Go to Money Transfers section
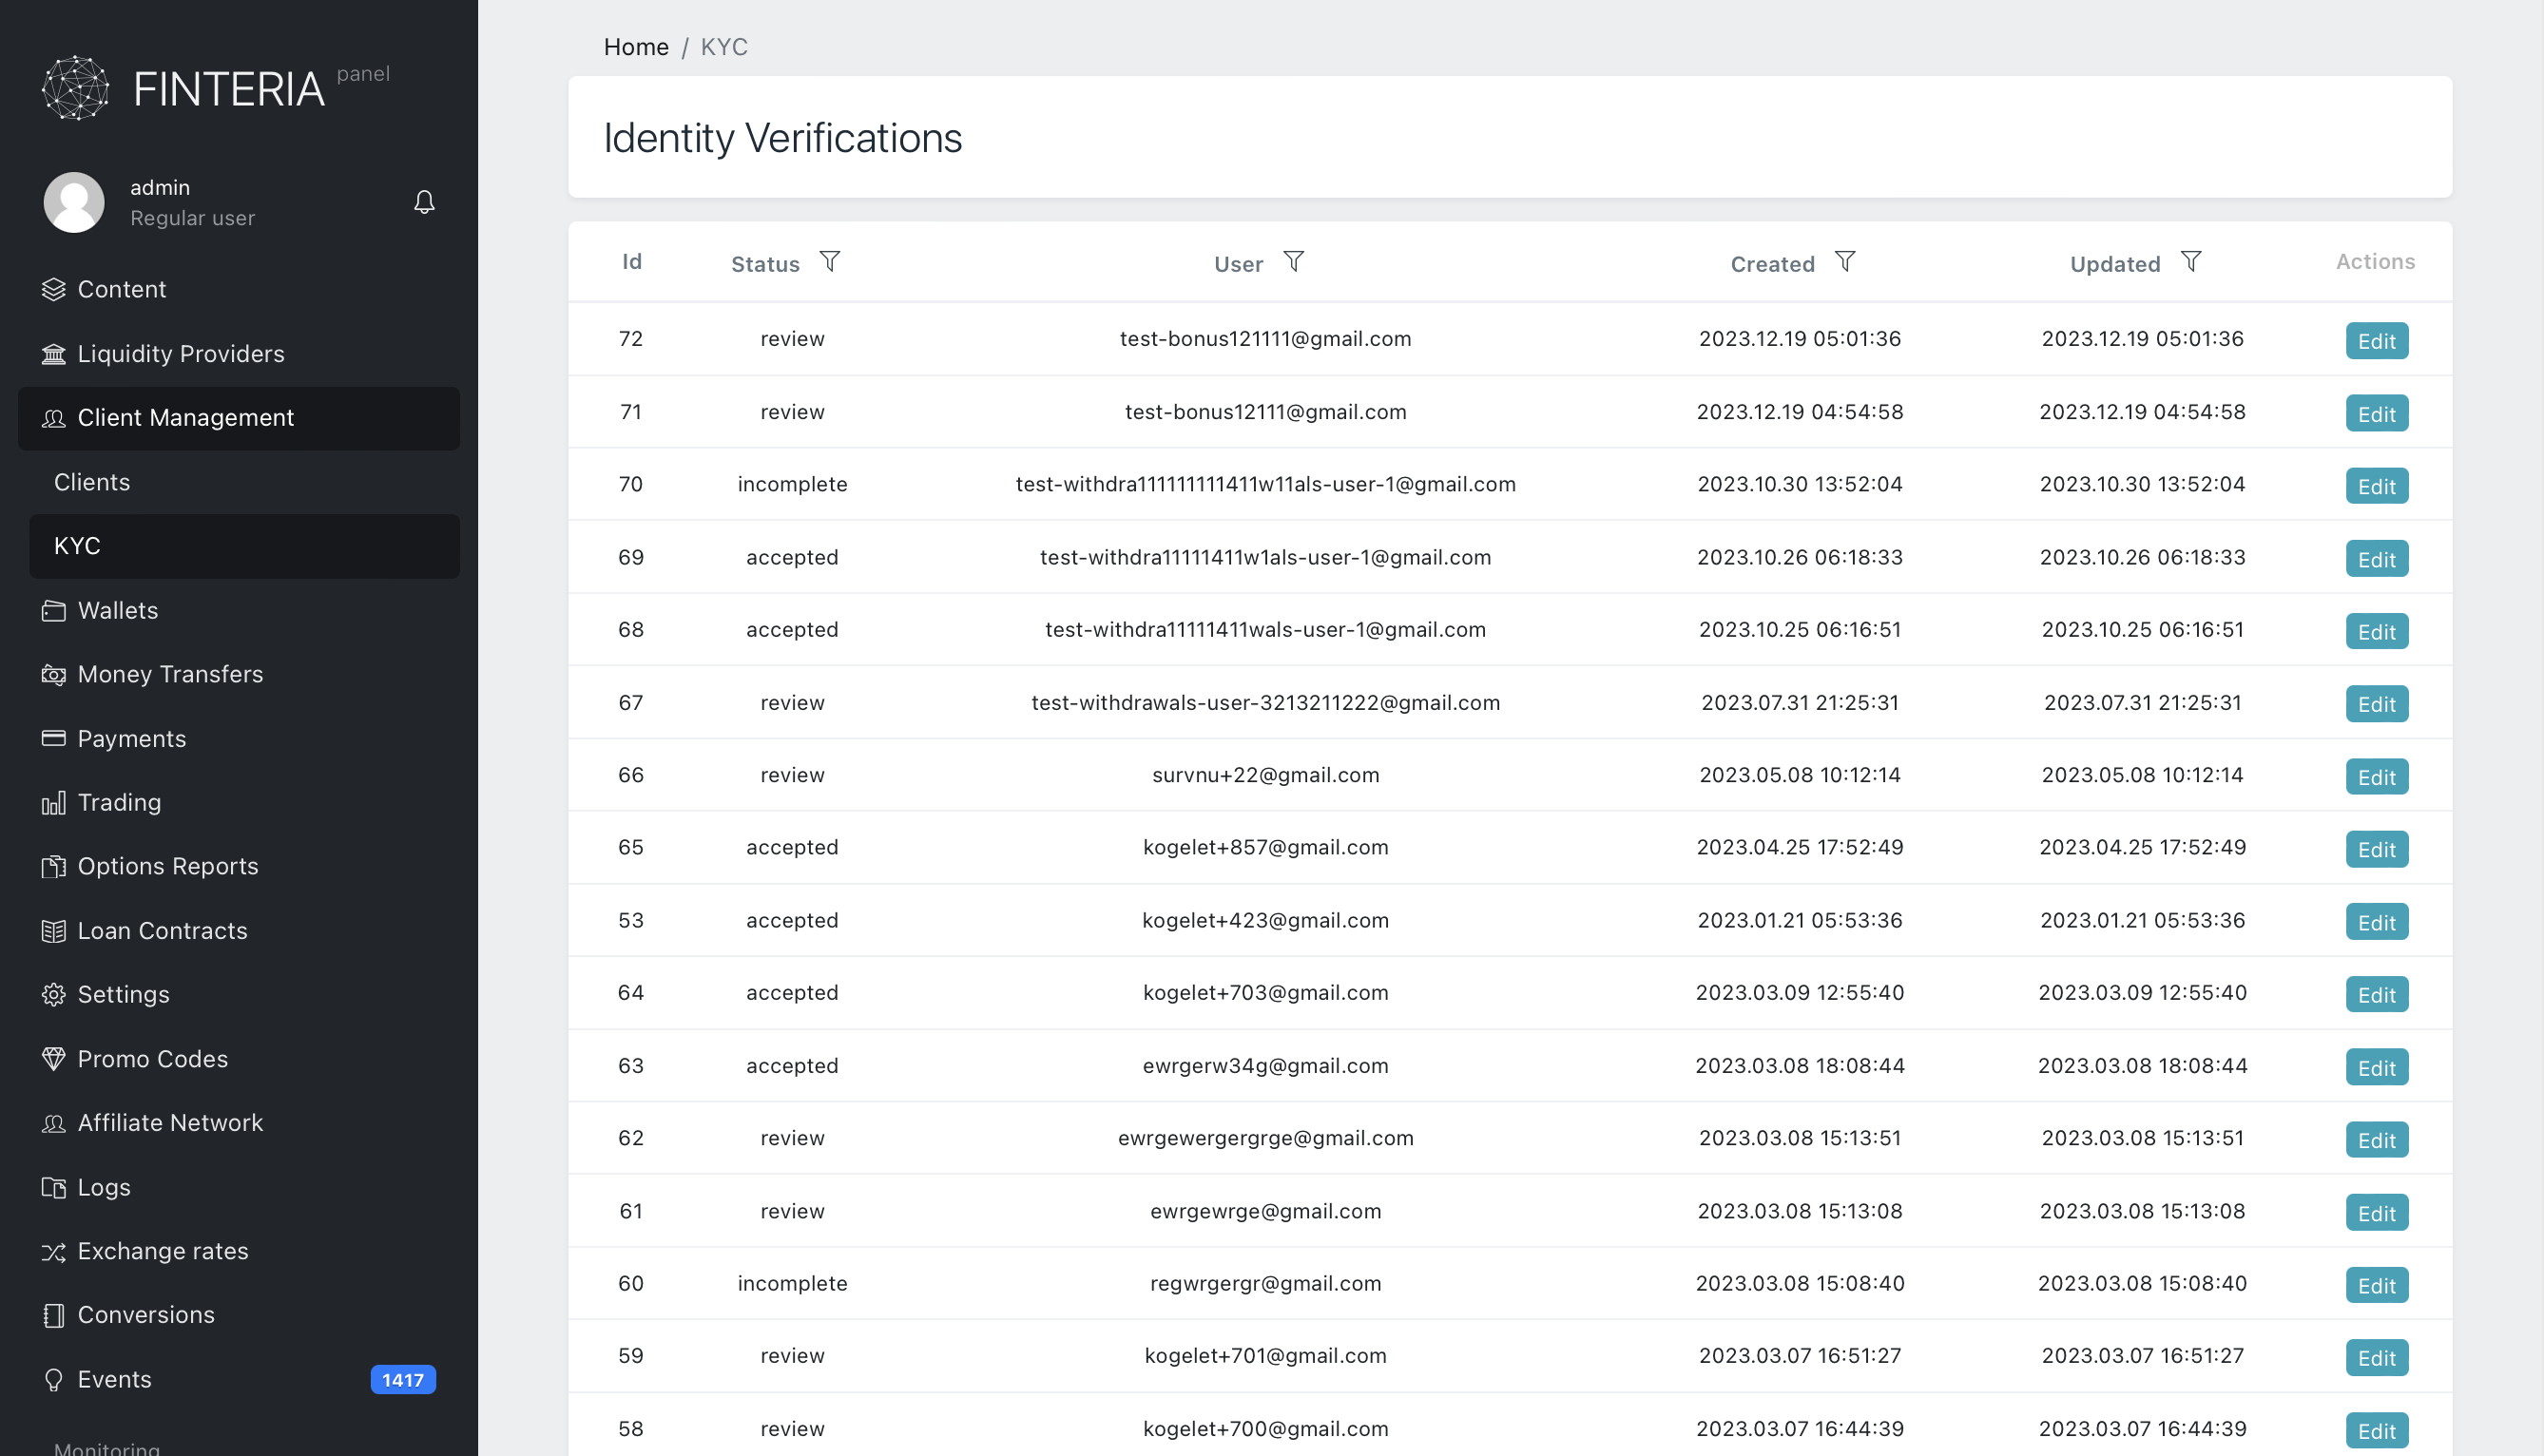The width and height of the screenshot is (2544, 1456). (170, 674)
